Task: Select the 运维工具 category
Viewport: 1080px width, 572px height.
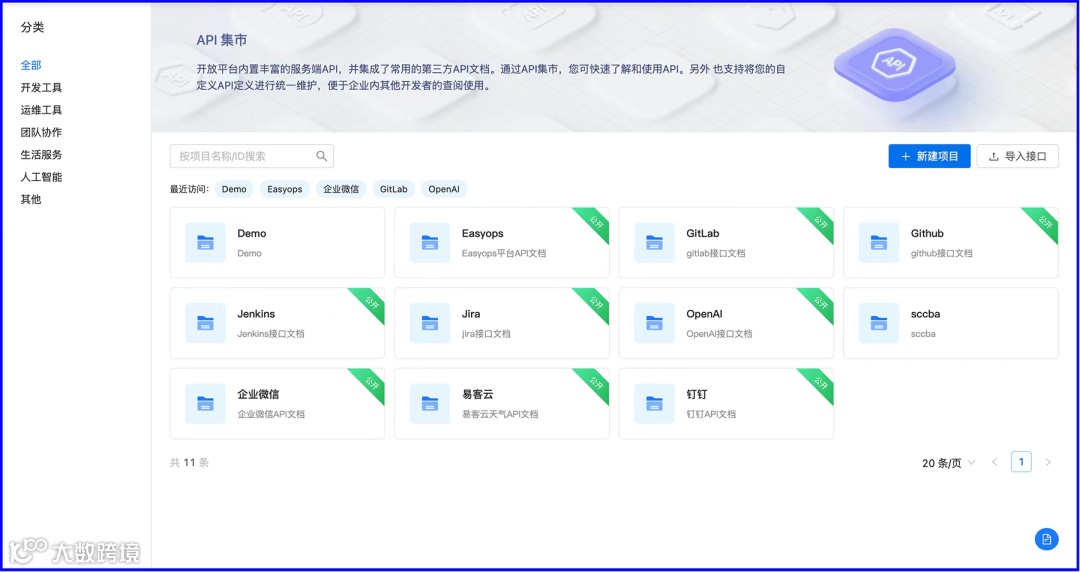Action: tap(41, 110)
